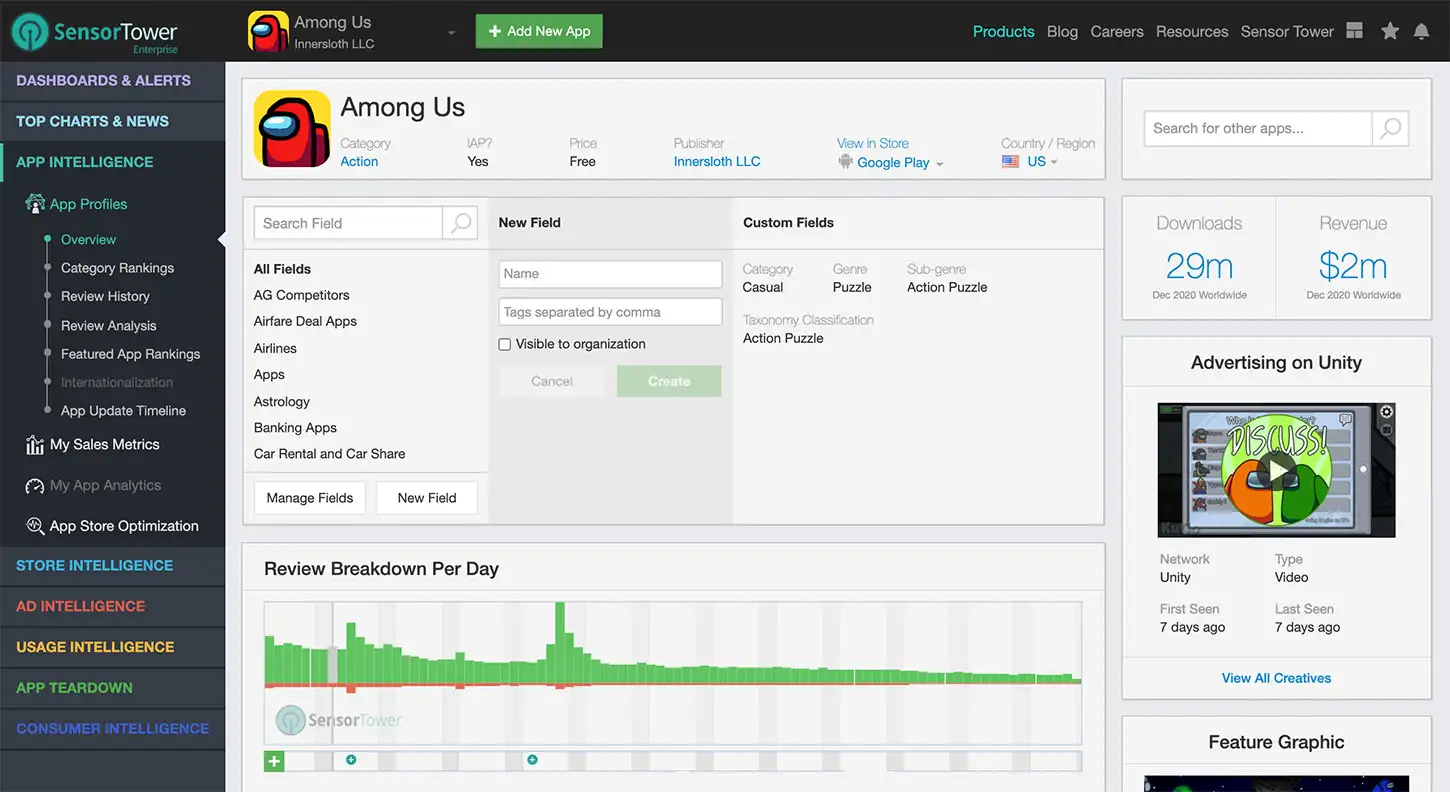Open App Update Timeline
Image resolution: width=1450 pixels, height=792 pixels.
pos(123,410)
